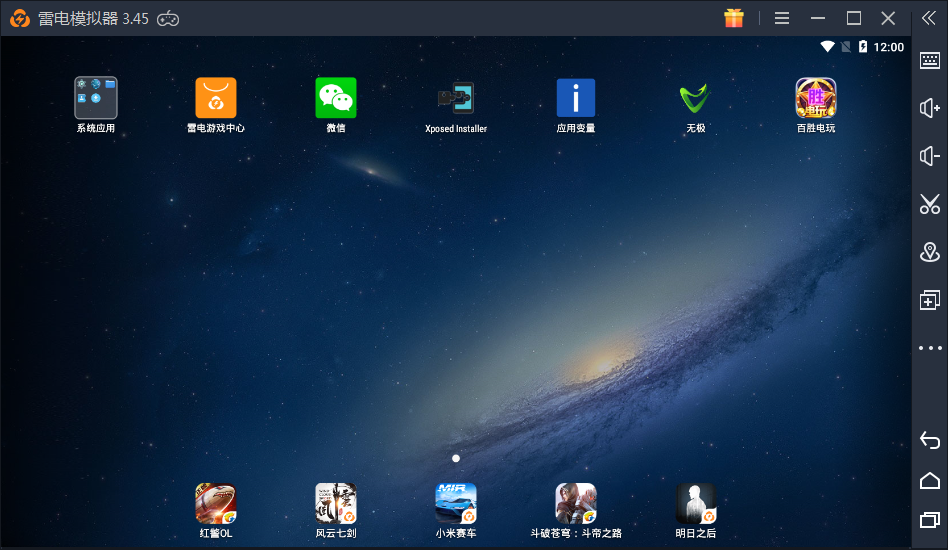Increase the emulator volume
Screen dimensions: 948x550
930,108
